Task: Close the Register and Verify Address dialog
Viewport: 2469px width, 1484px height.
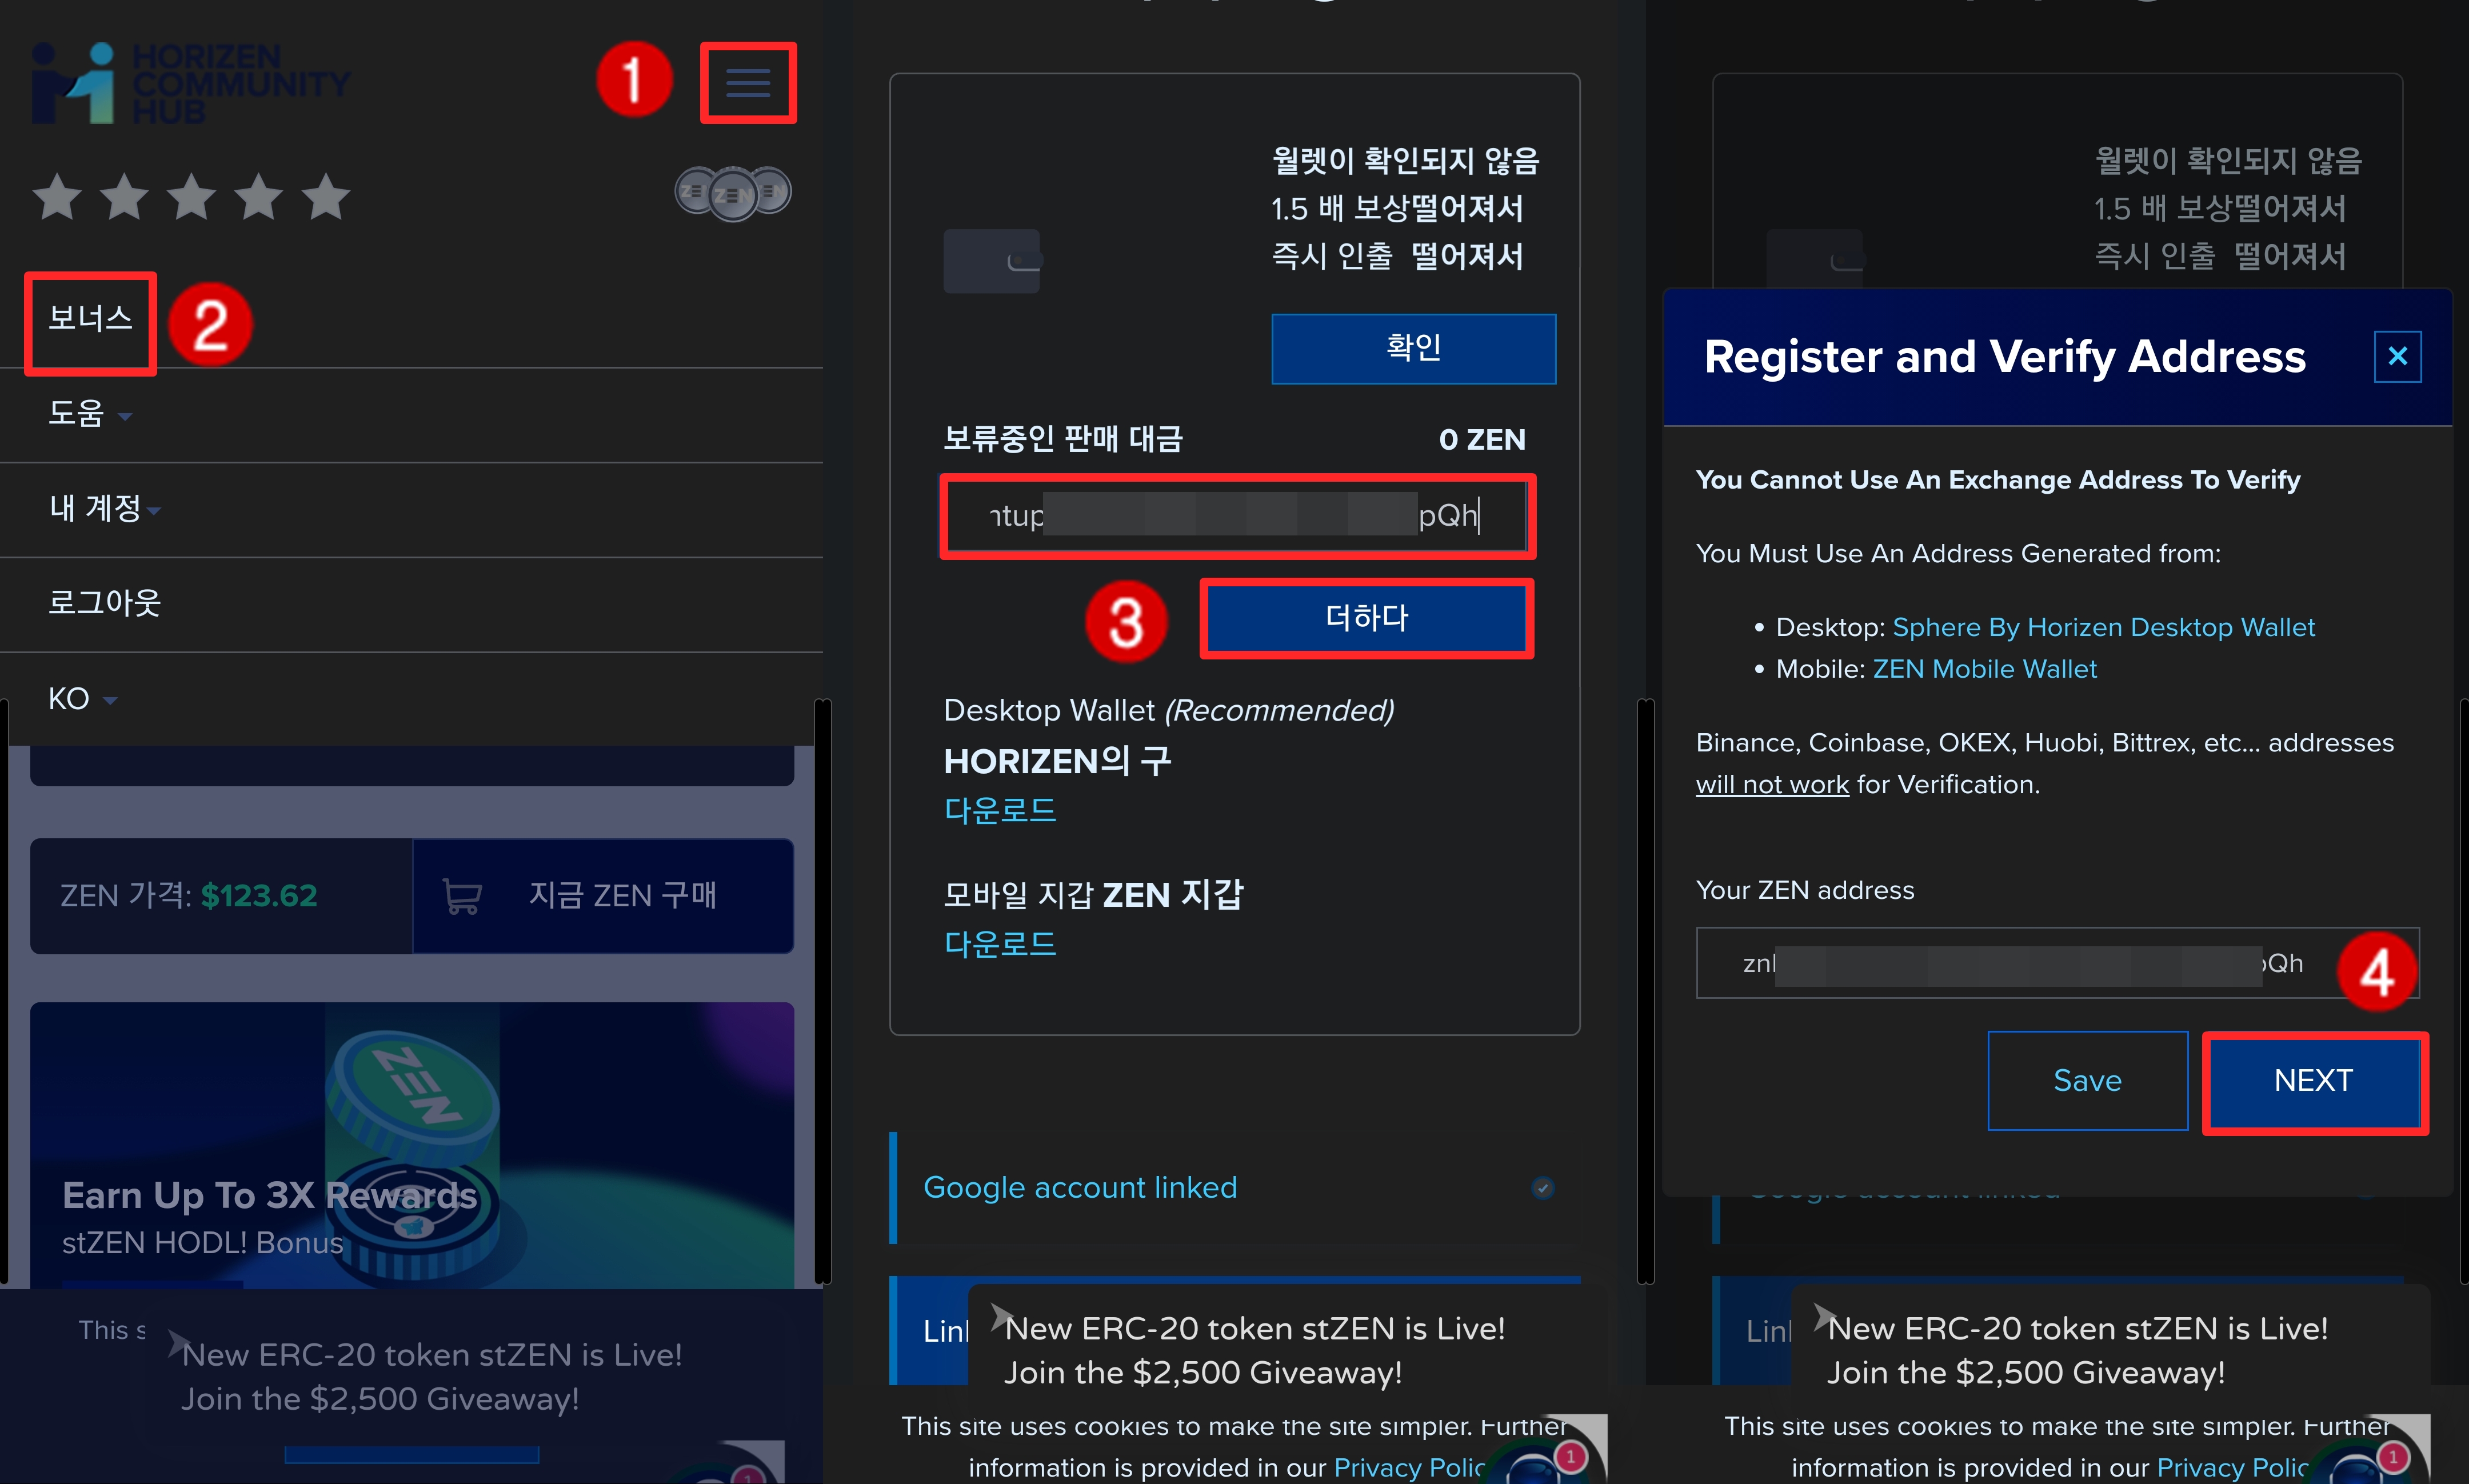Action: tap(2397, 356)
